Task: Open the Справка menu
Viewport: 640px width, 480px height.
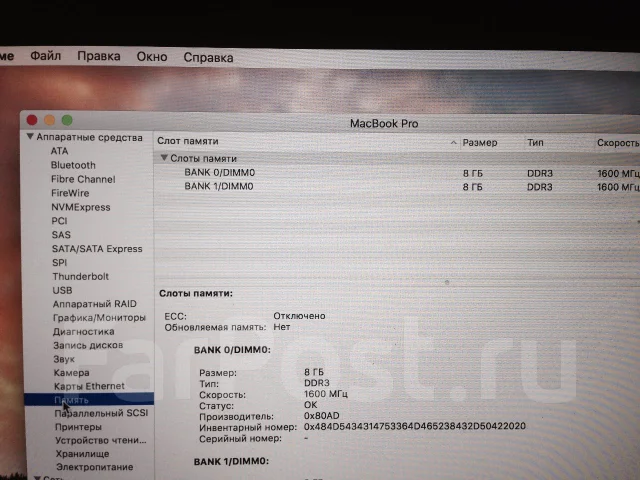Action: click(208, 57)
